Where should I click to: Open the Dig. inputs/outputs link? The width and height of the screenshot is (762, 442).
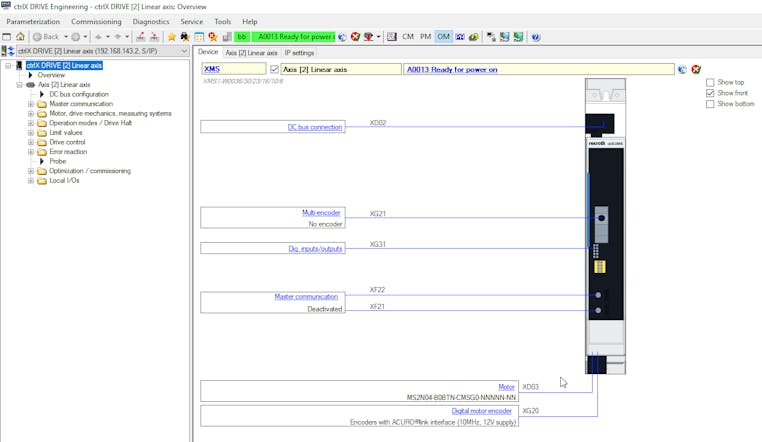pyautogui.click(x=315, y=249)
